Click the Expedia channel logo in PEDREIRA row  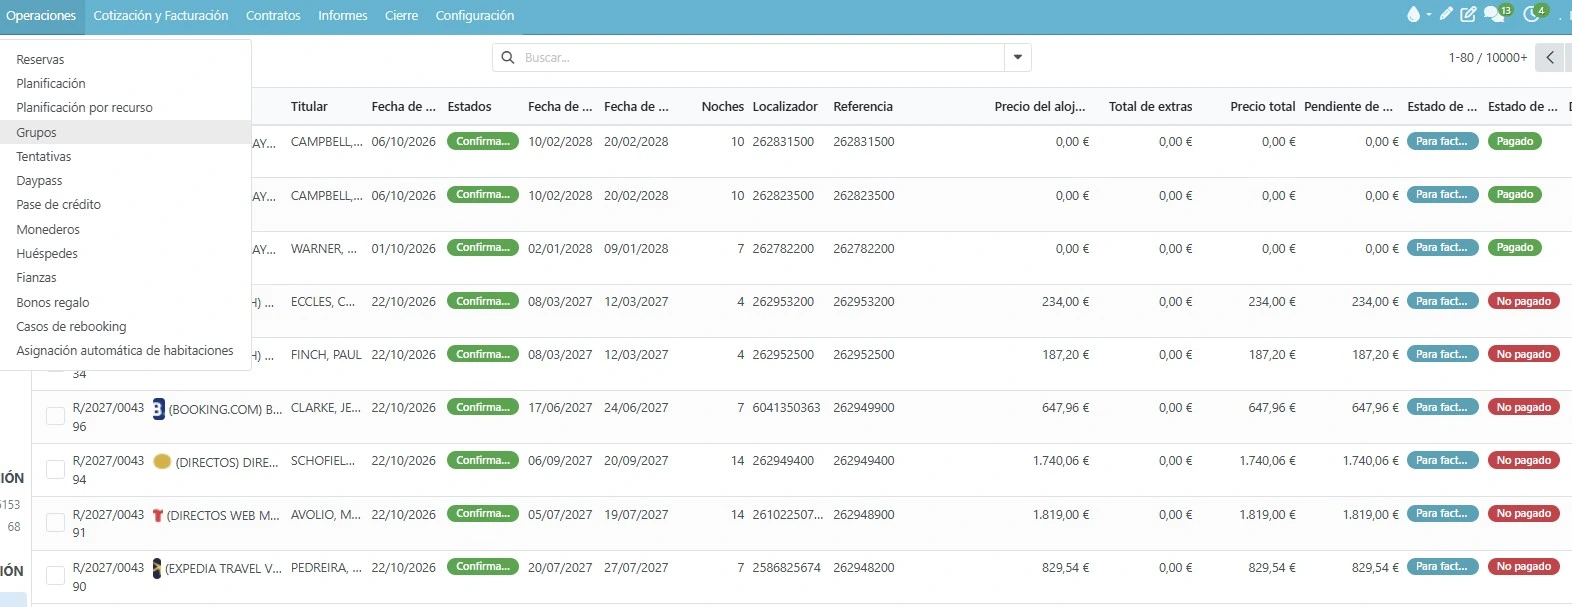pyautogui.click(x=157, y=568)
